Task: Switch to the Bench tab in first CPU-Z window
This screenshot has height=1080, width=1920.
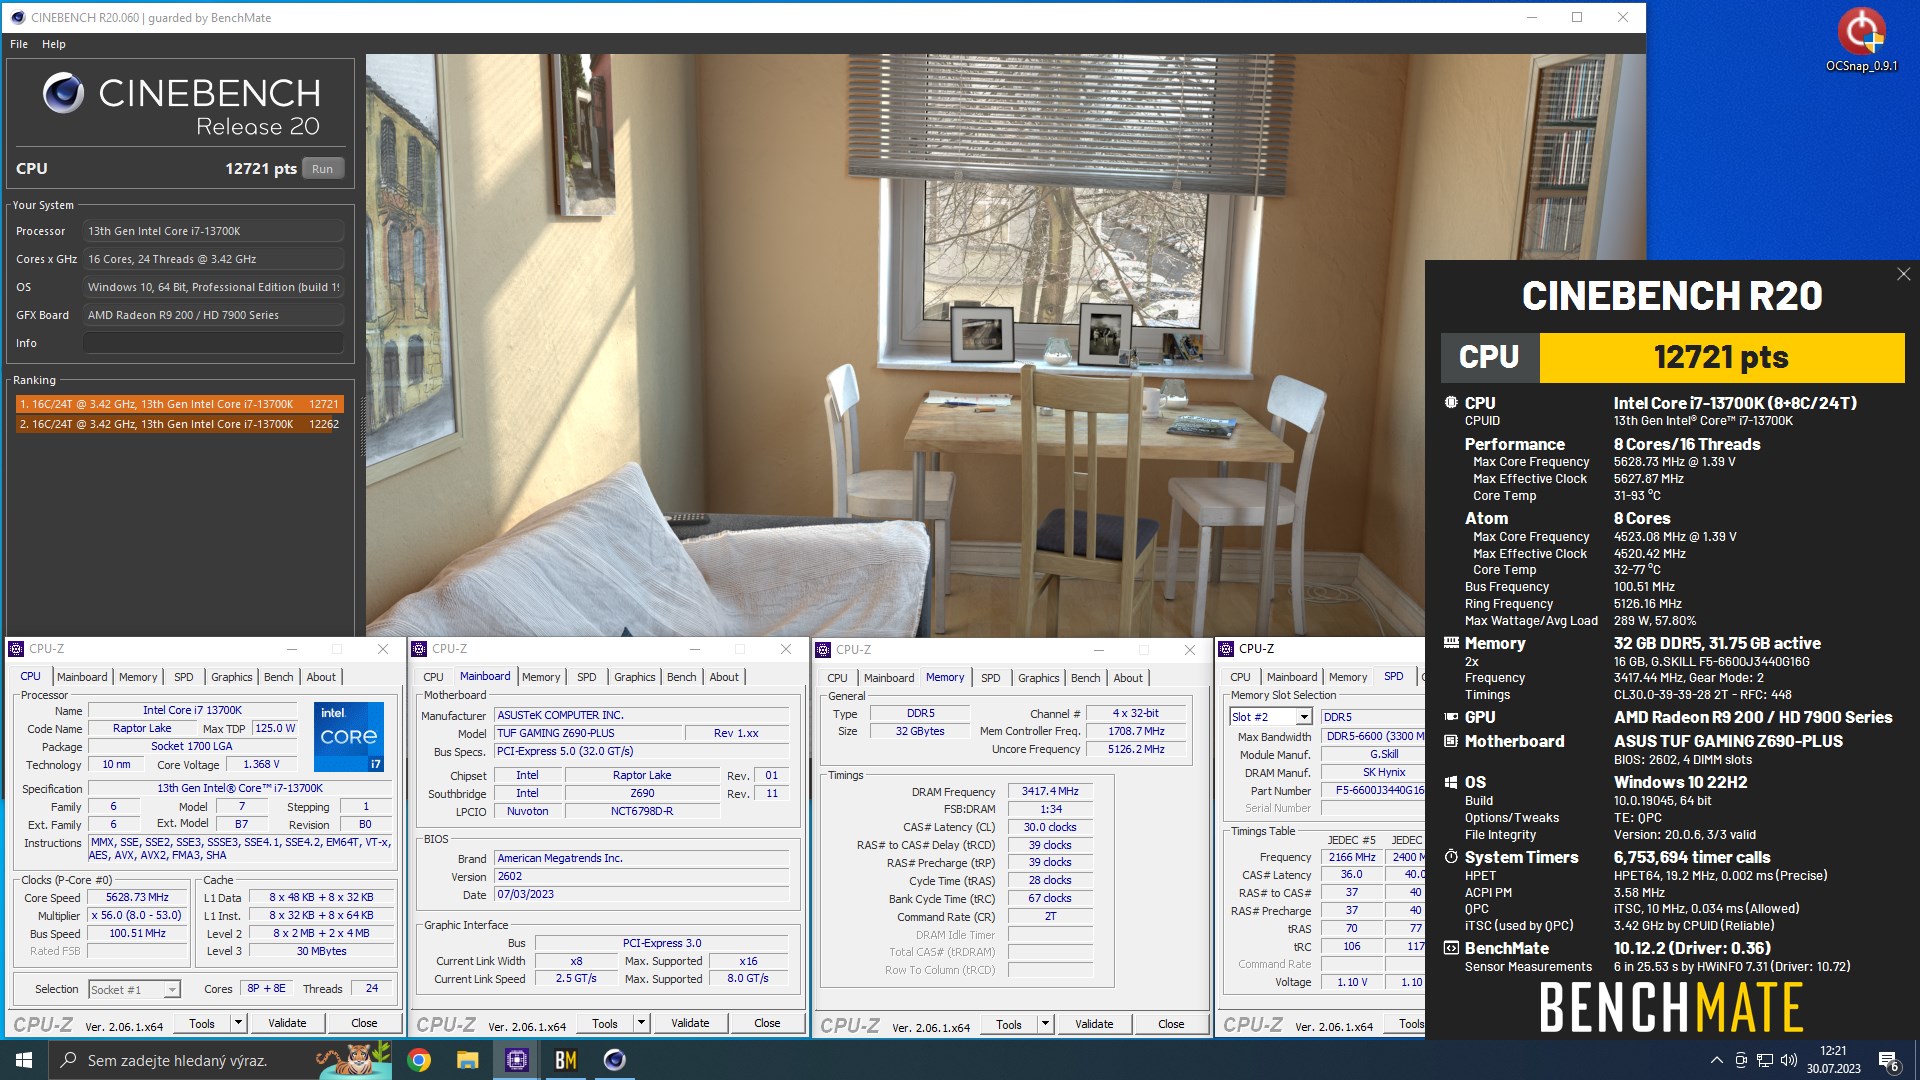Action: click(x=278, y=677)
